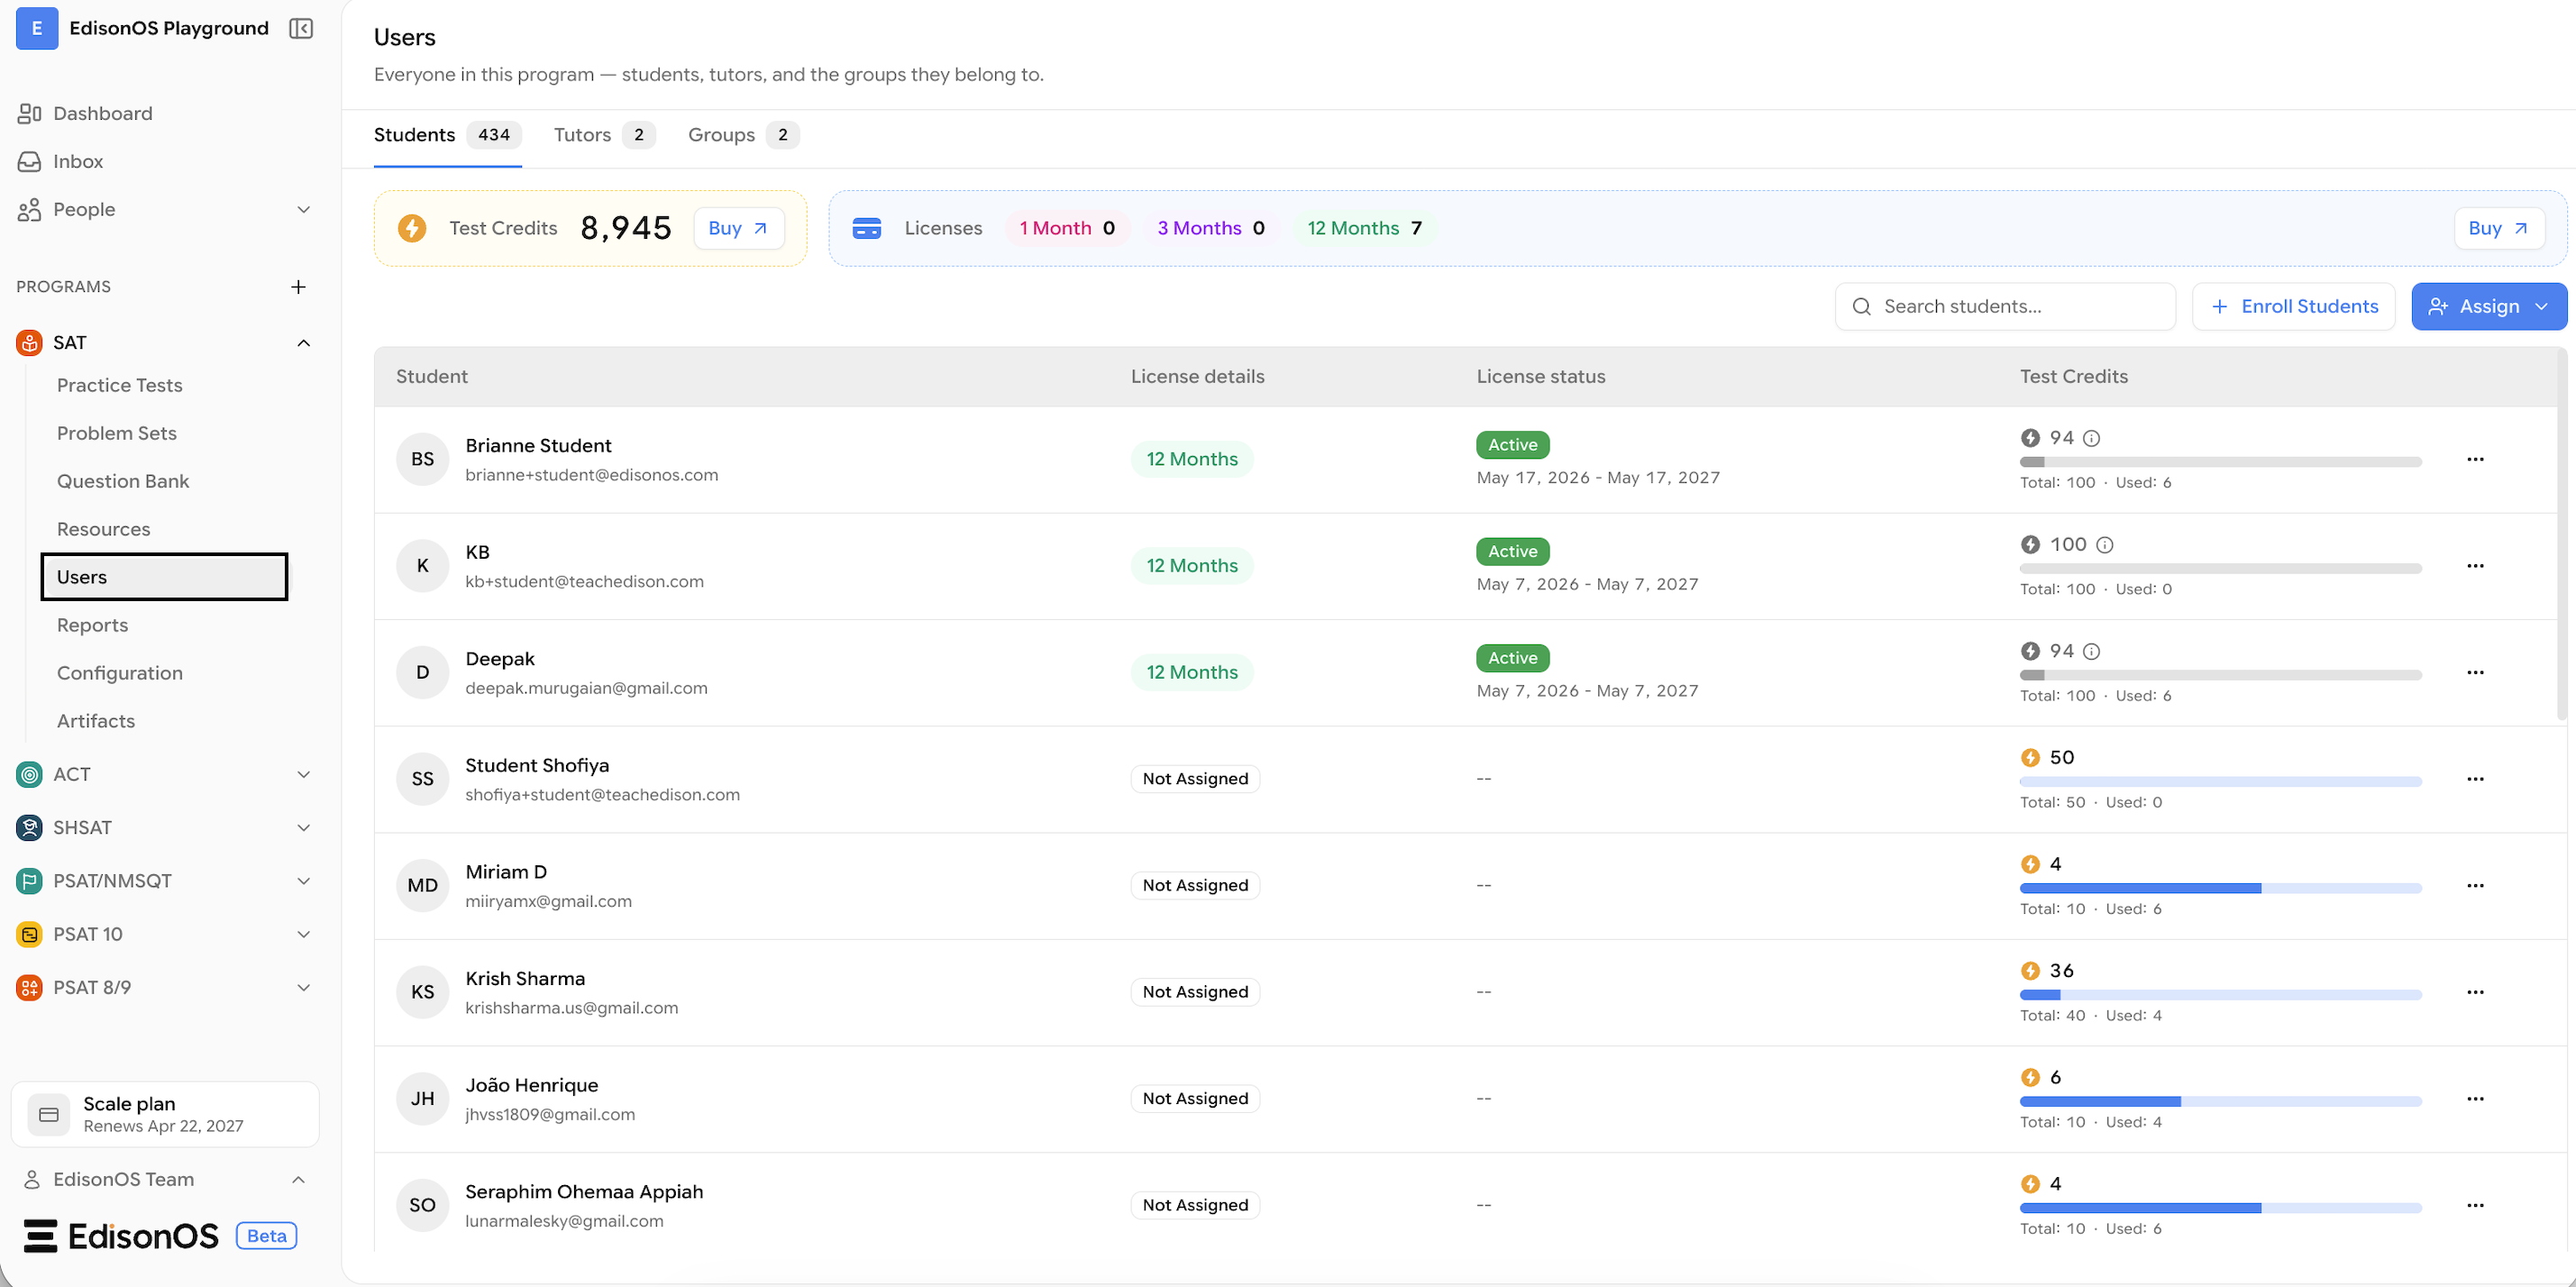Focus the Search students field

(x=2005, y=306)
